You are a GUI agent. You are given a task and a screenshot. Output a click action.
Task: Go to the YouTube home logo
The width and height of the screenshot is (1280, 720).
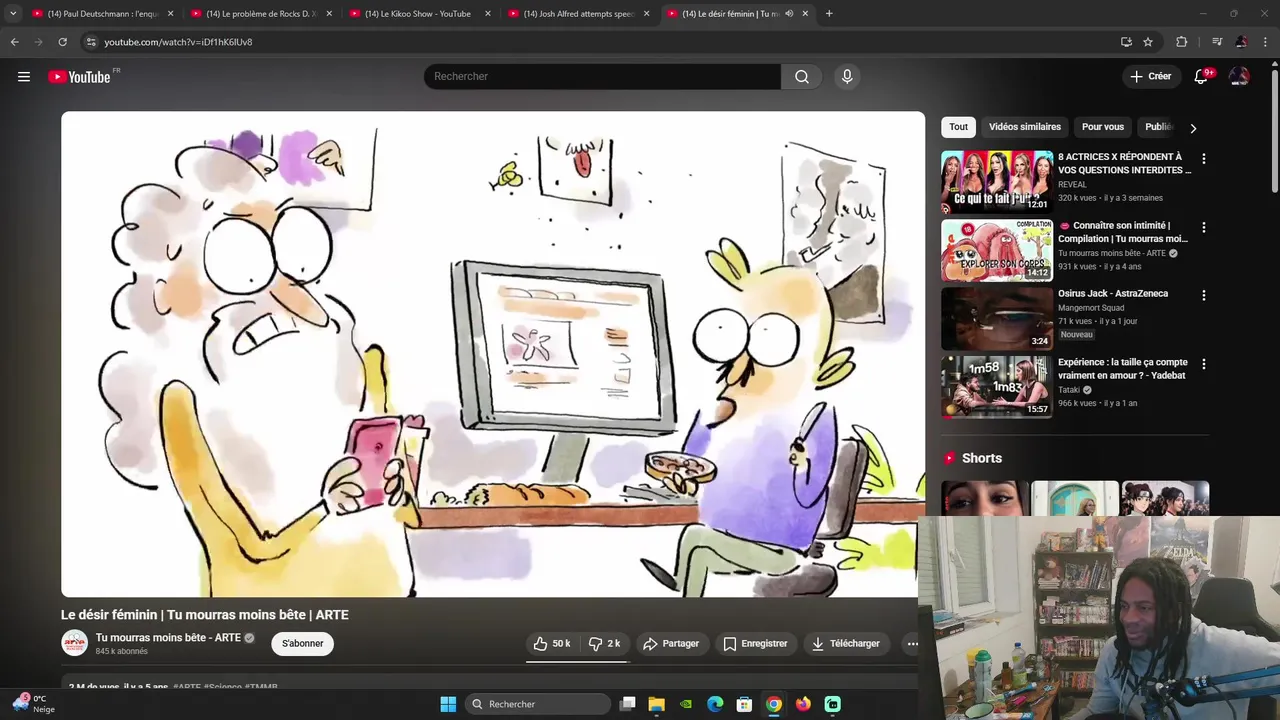80,77
